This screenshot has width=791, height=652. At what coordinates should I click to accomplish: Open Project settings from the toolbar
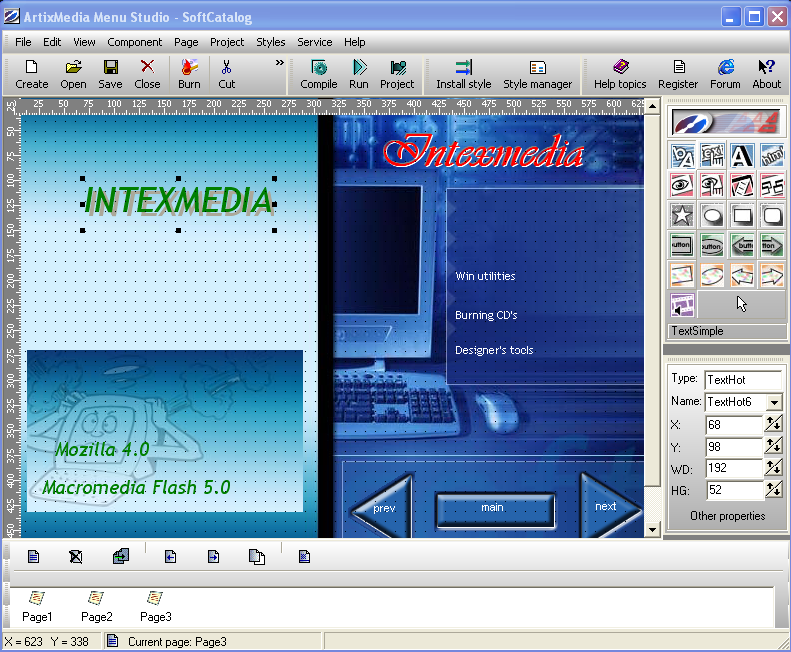(397, 74)
